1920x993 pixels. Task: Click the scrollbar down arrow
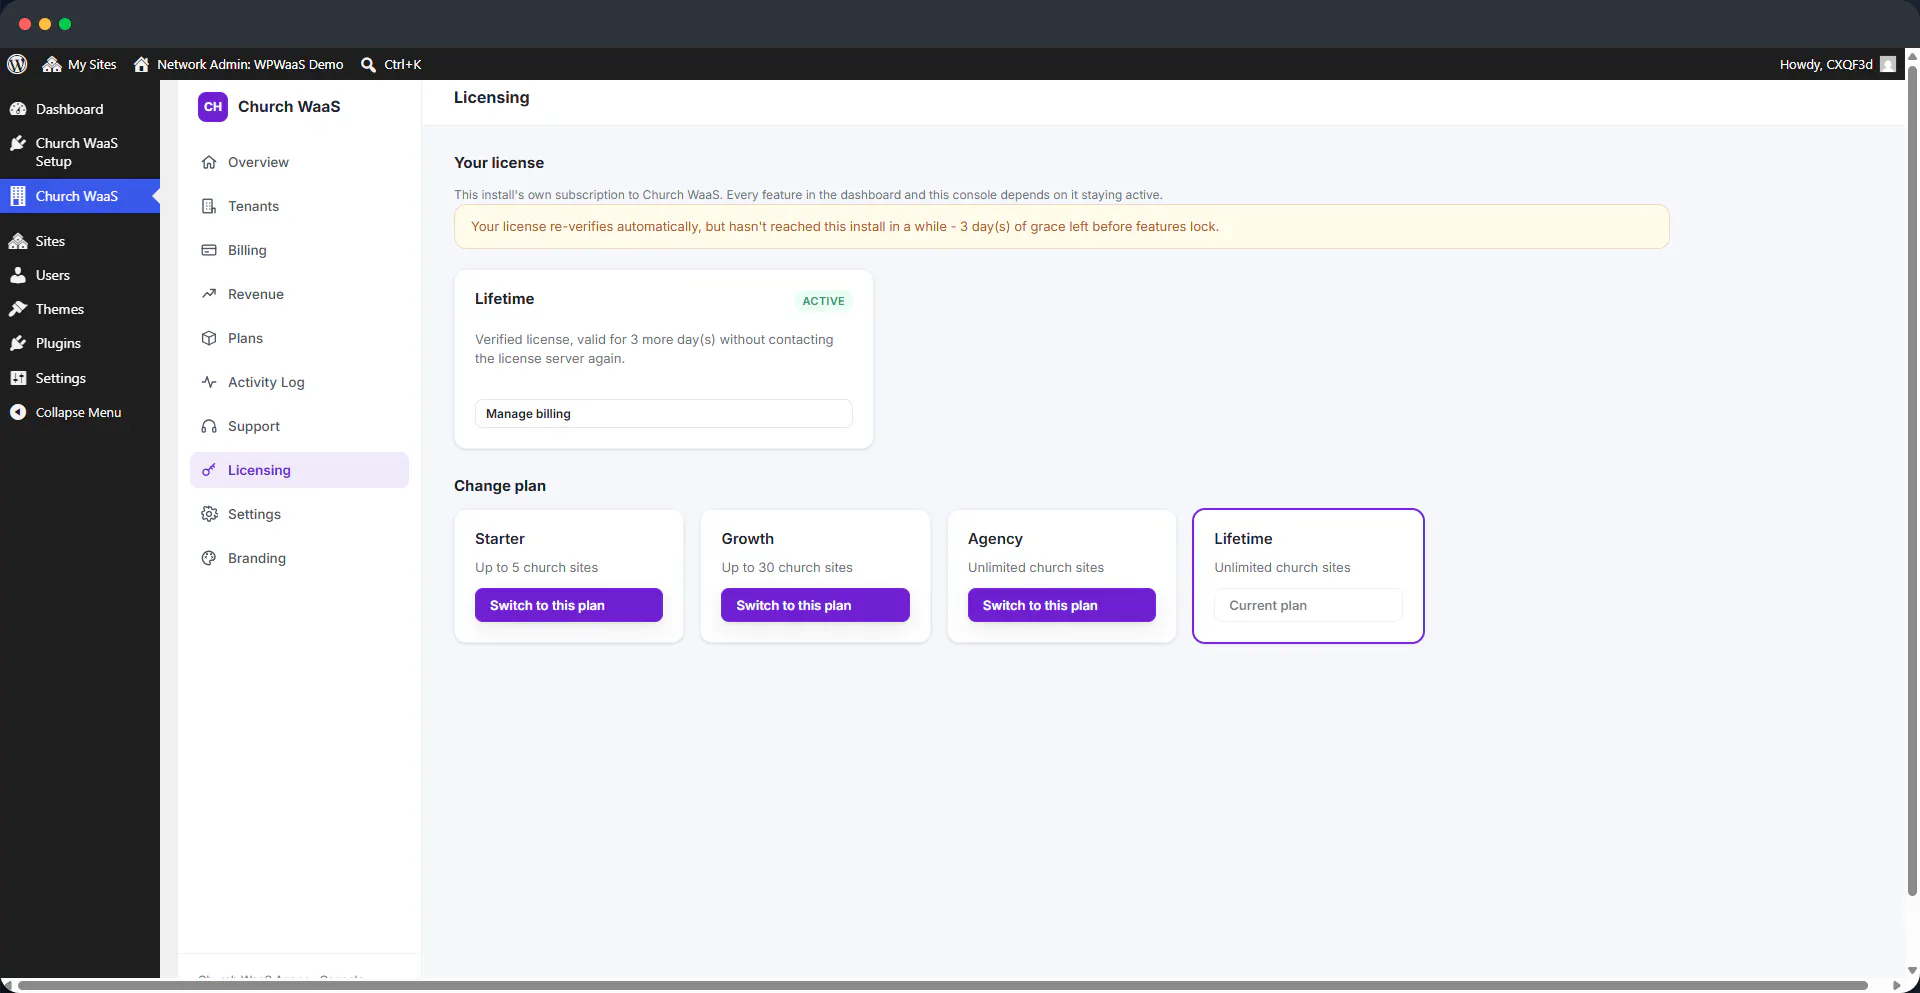(x=1912, y=970)
